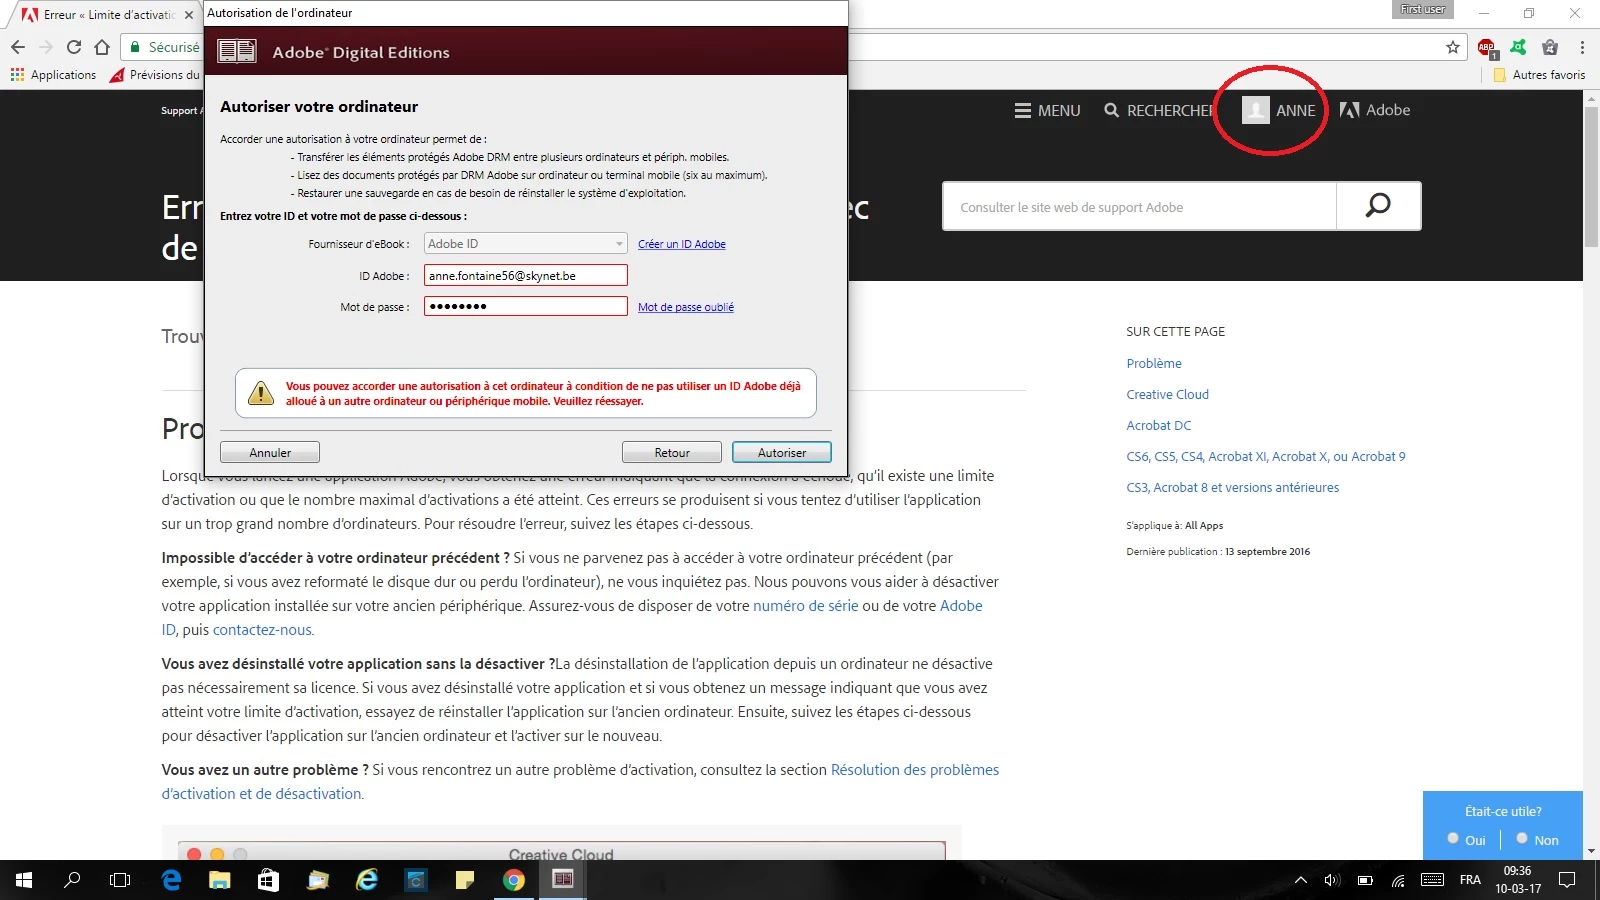The height and width of the screenshot is (900, 1600).
Task: Open the Autres favoris folder
Action: click(x=1539, y=75)
